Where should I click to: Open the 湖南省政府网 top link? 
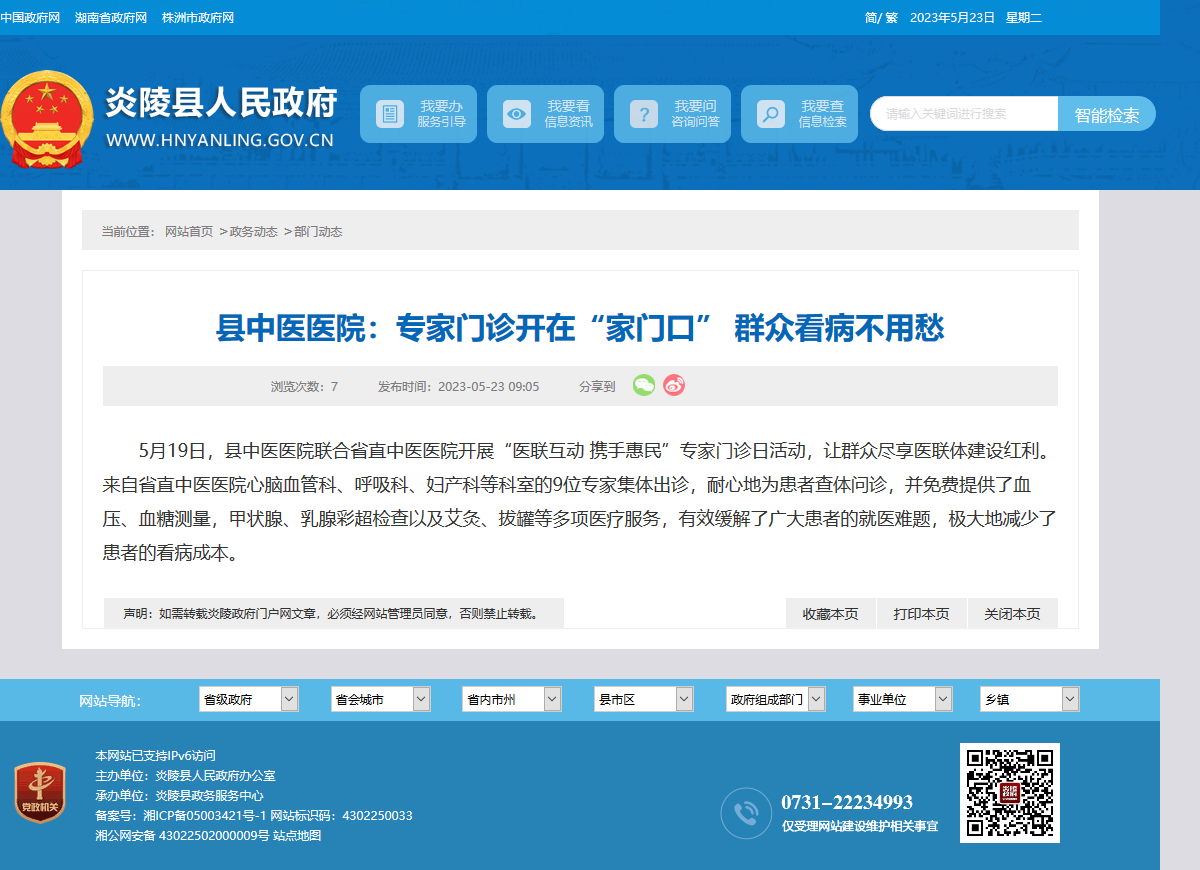[111, 18]
